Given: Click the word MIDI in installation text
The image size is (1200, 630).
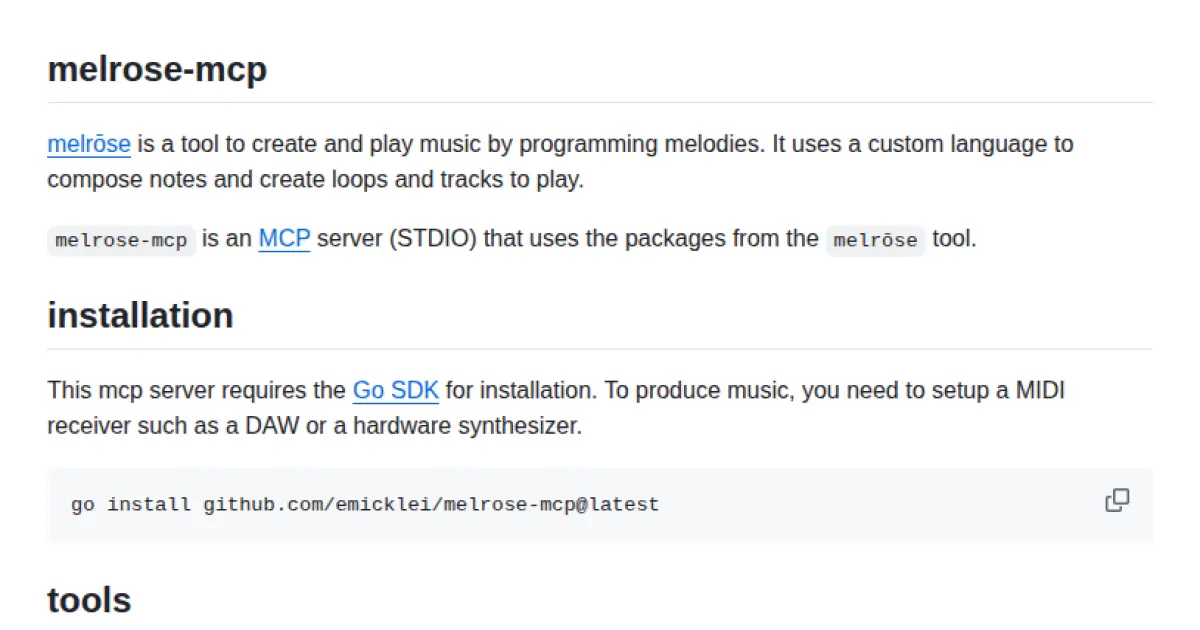Looking at the screenshot, I should 1040,390.
